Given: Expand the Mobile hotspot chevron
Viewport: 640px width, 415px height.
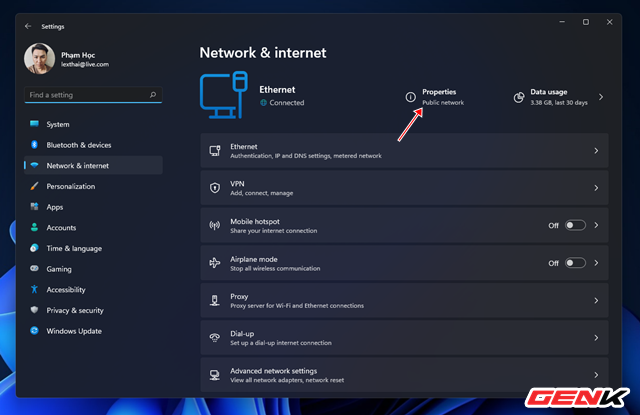Looking at the screenshot, I should 596,225.
